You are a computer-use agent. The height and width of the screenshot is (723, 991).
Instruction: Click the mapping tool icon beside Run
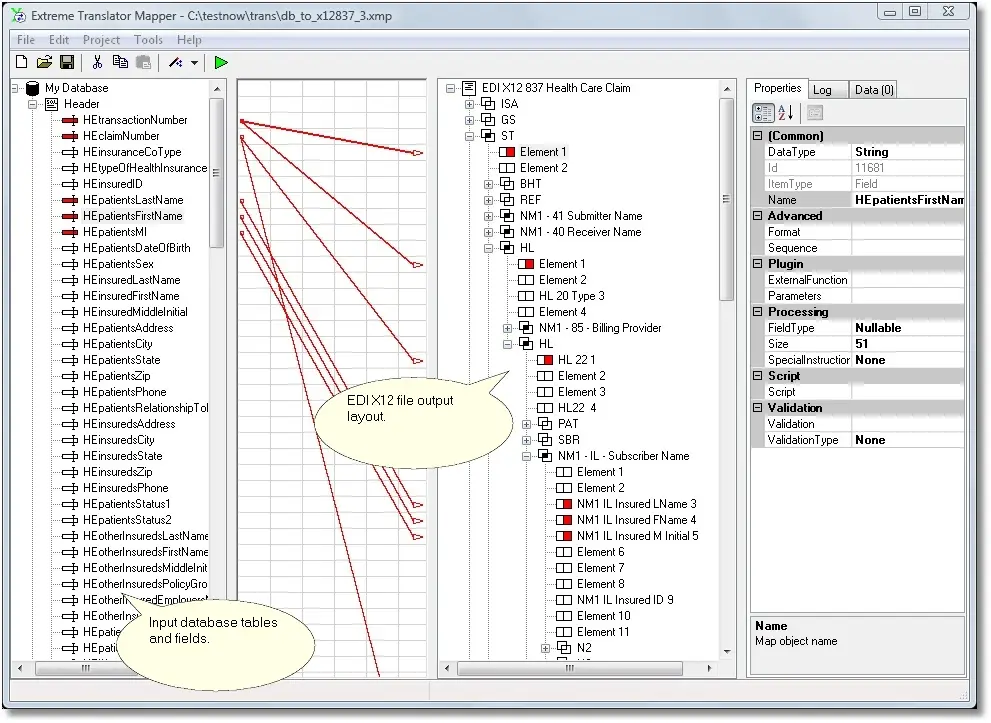point(176,62)
